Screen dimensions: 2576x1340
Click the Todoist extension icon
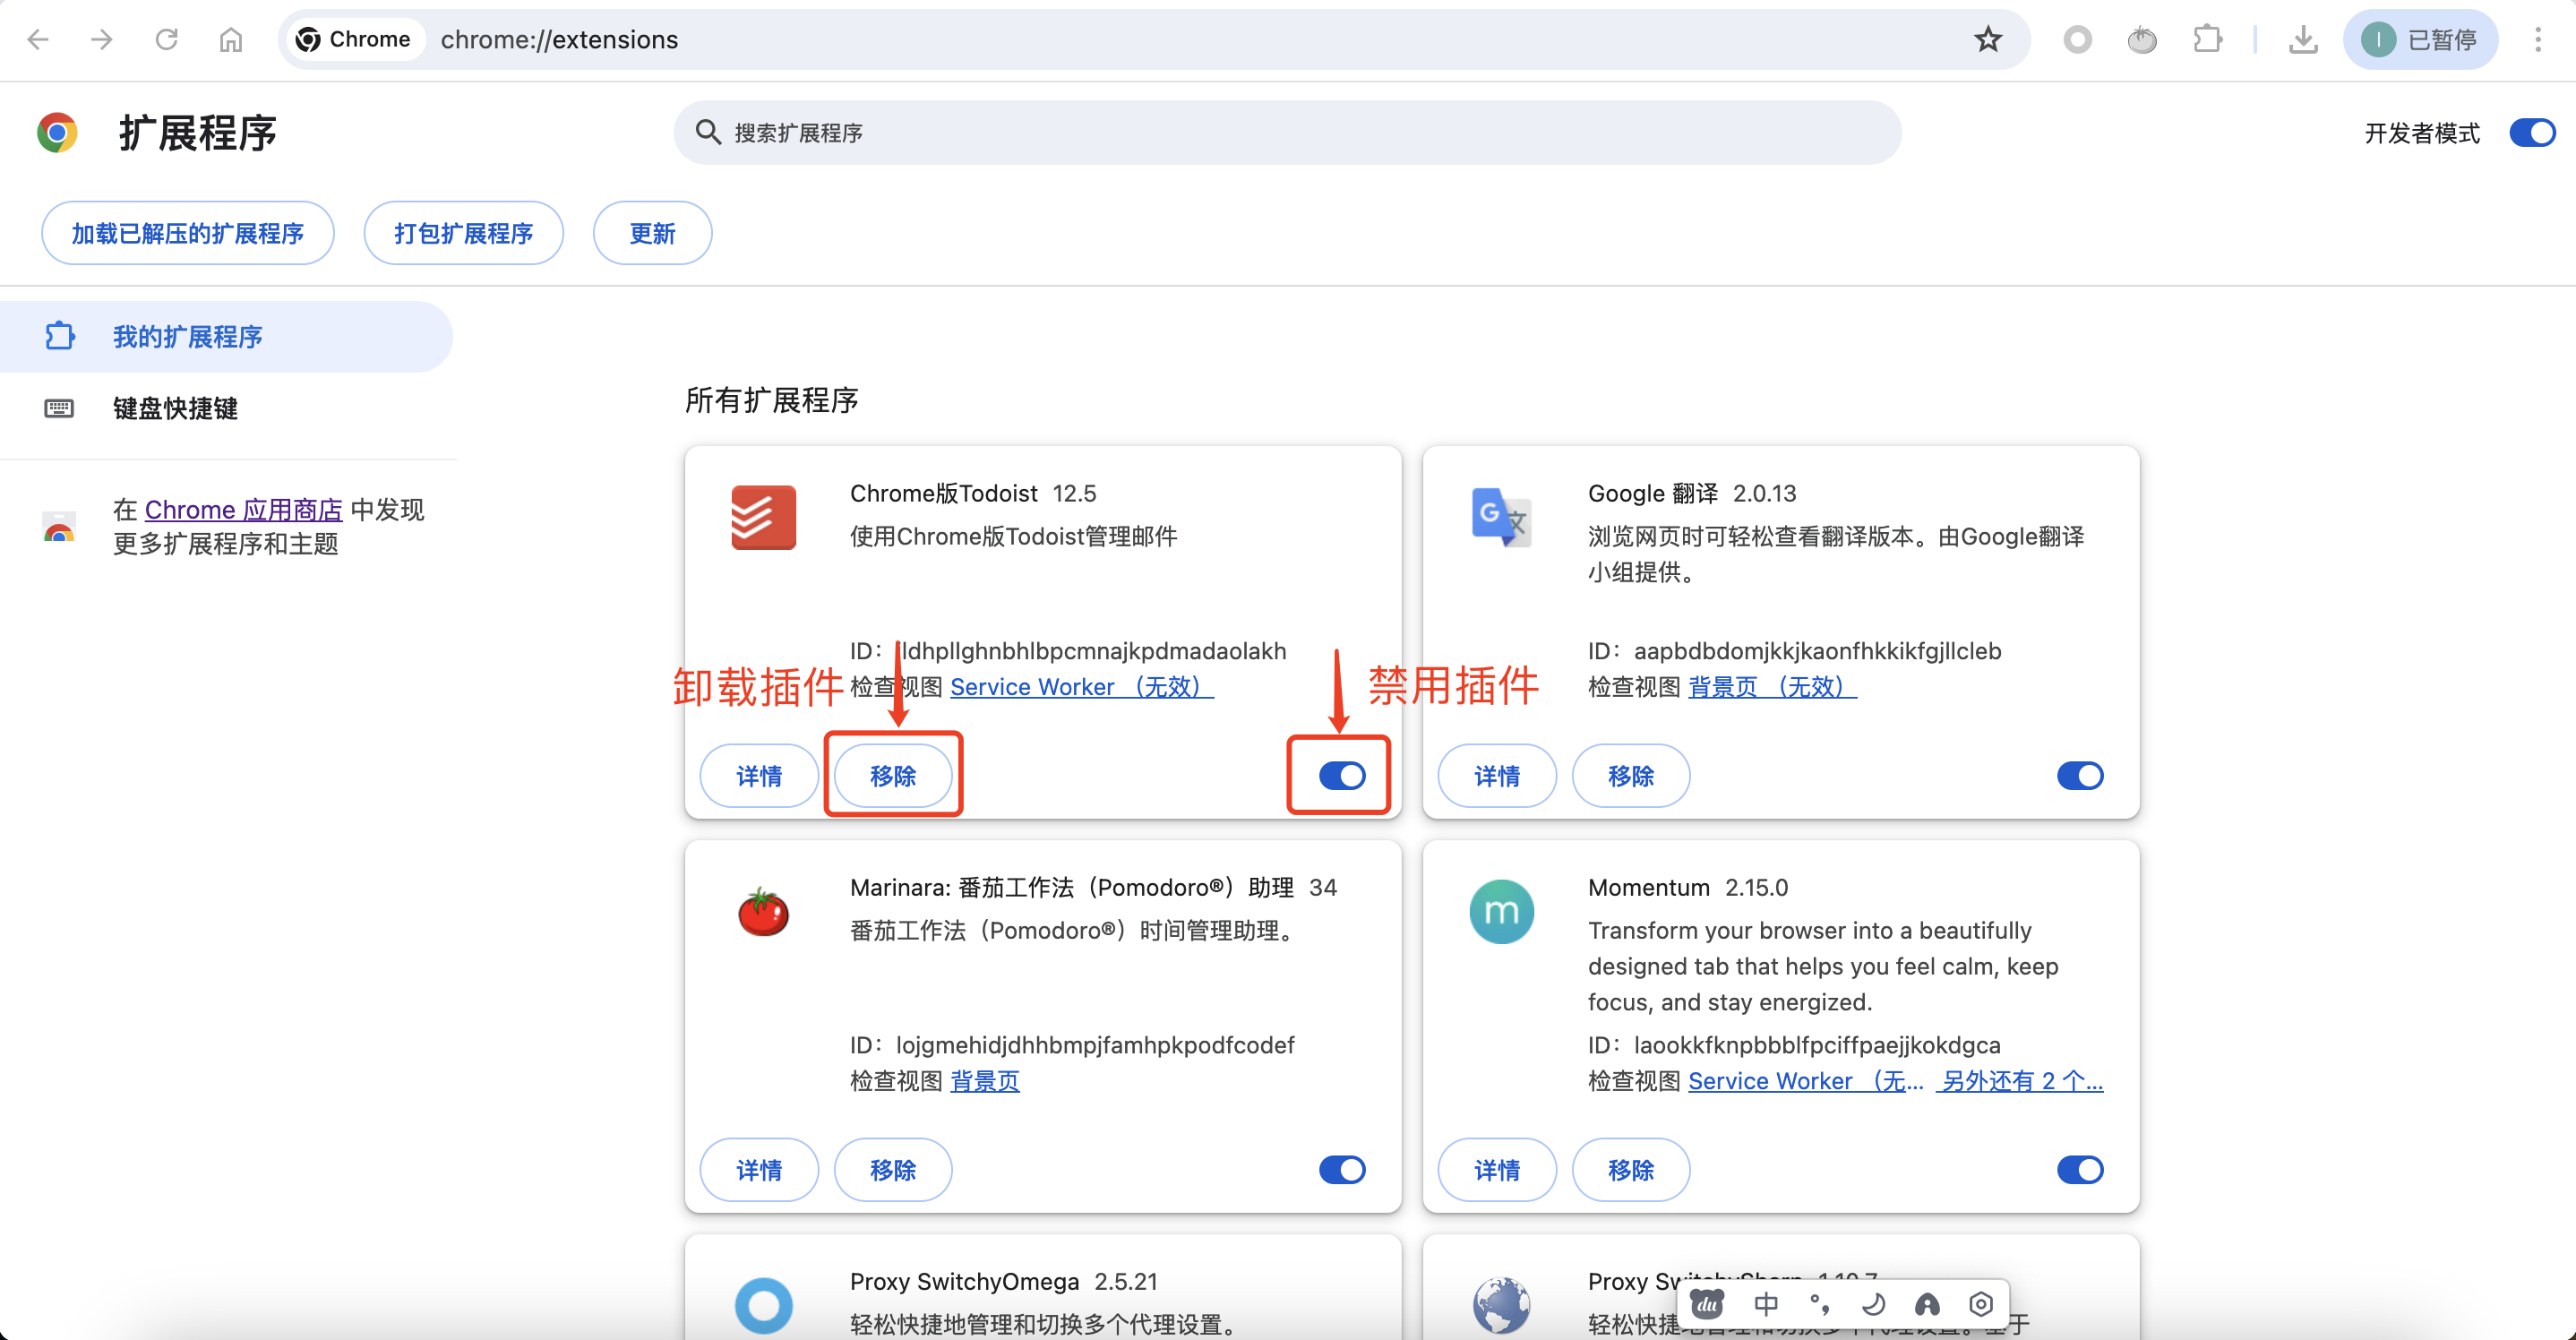click(763, 517)
